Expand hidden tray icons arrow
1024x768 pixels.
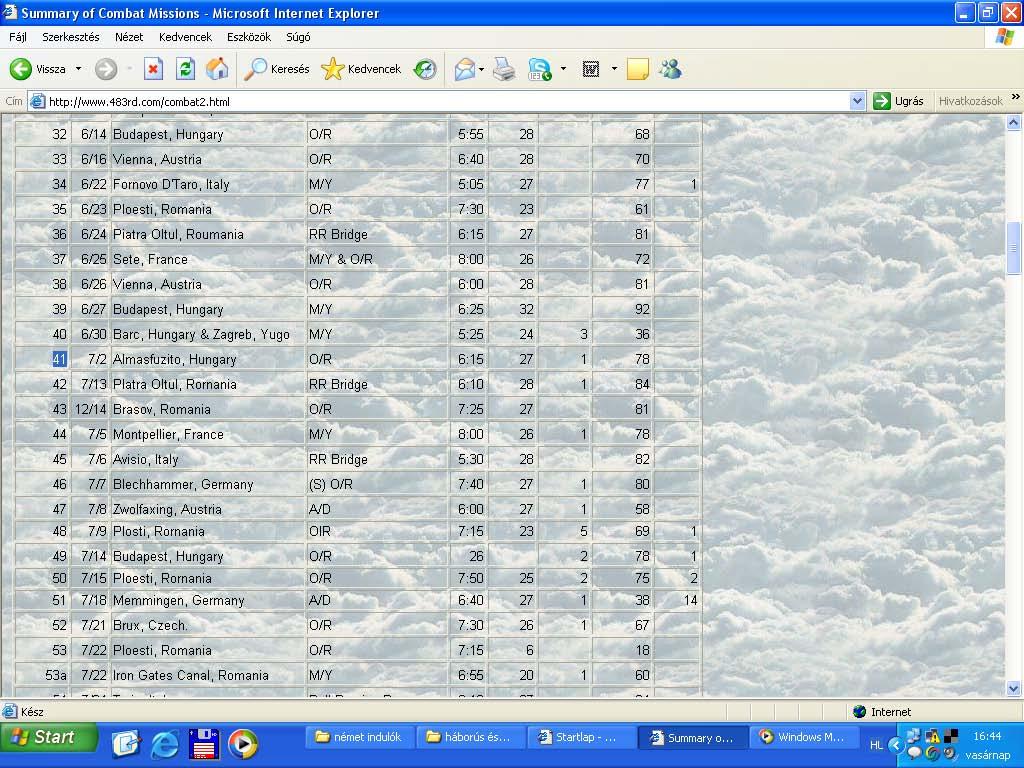click(896, 744)
